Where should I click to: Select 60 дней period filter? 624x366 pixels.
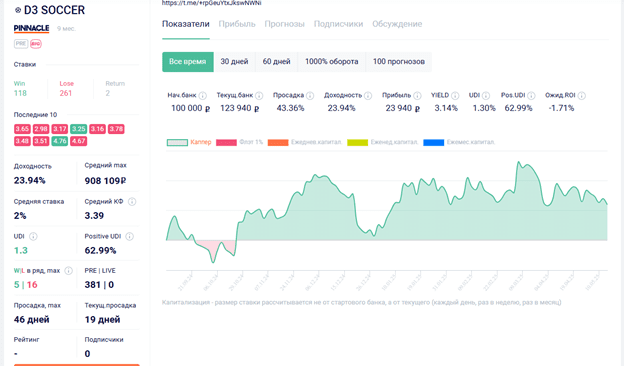point(277,62)
